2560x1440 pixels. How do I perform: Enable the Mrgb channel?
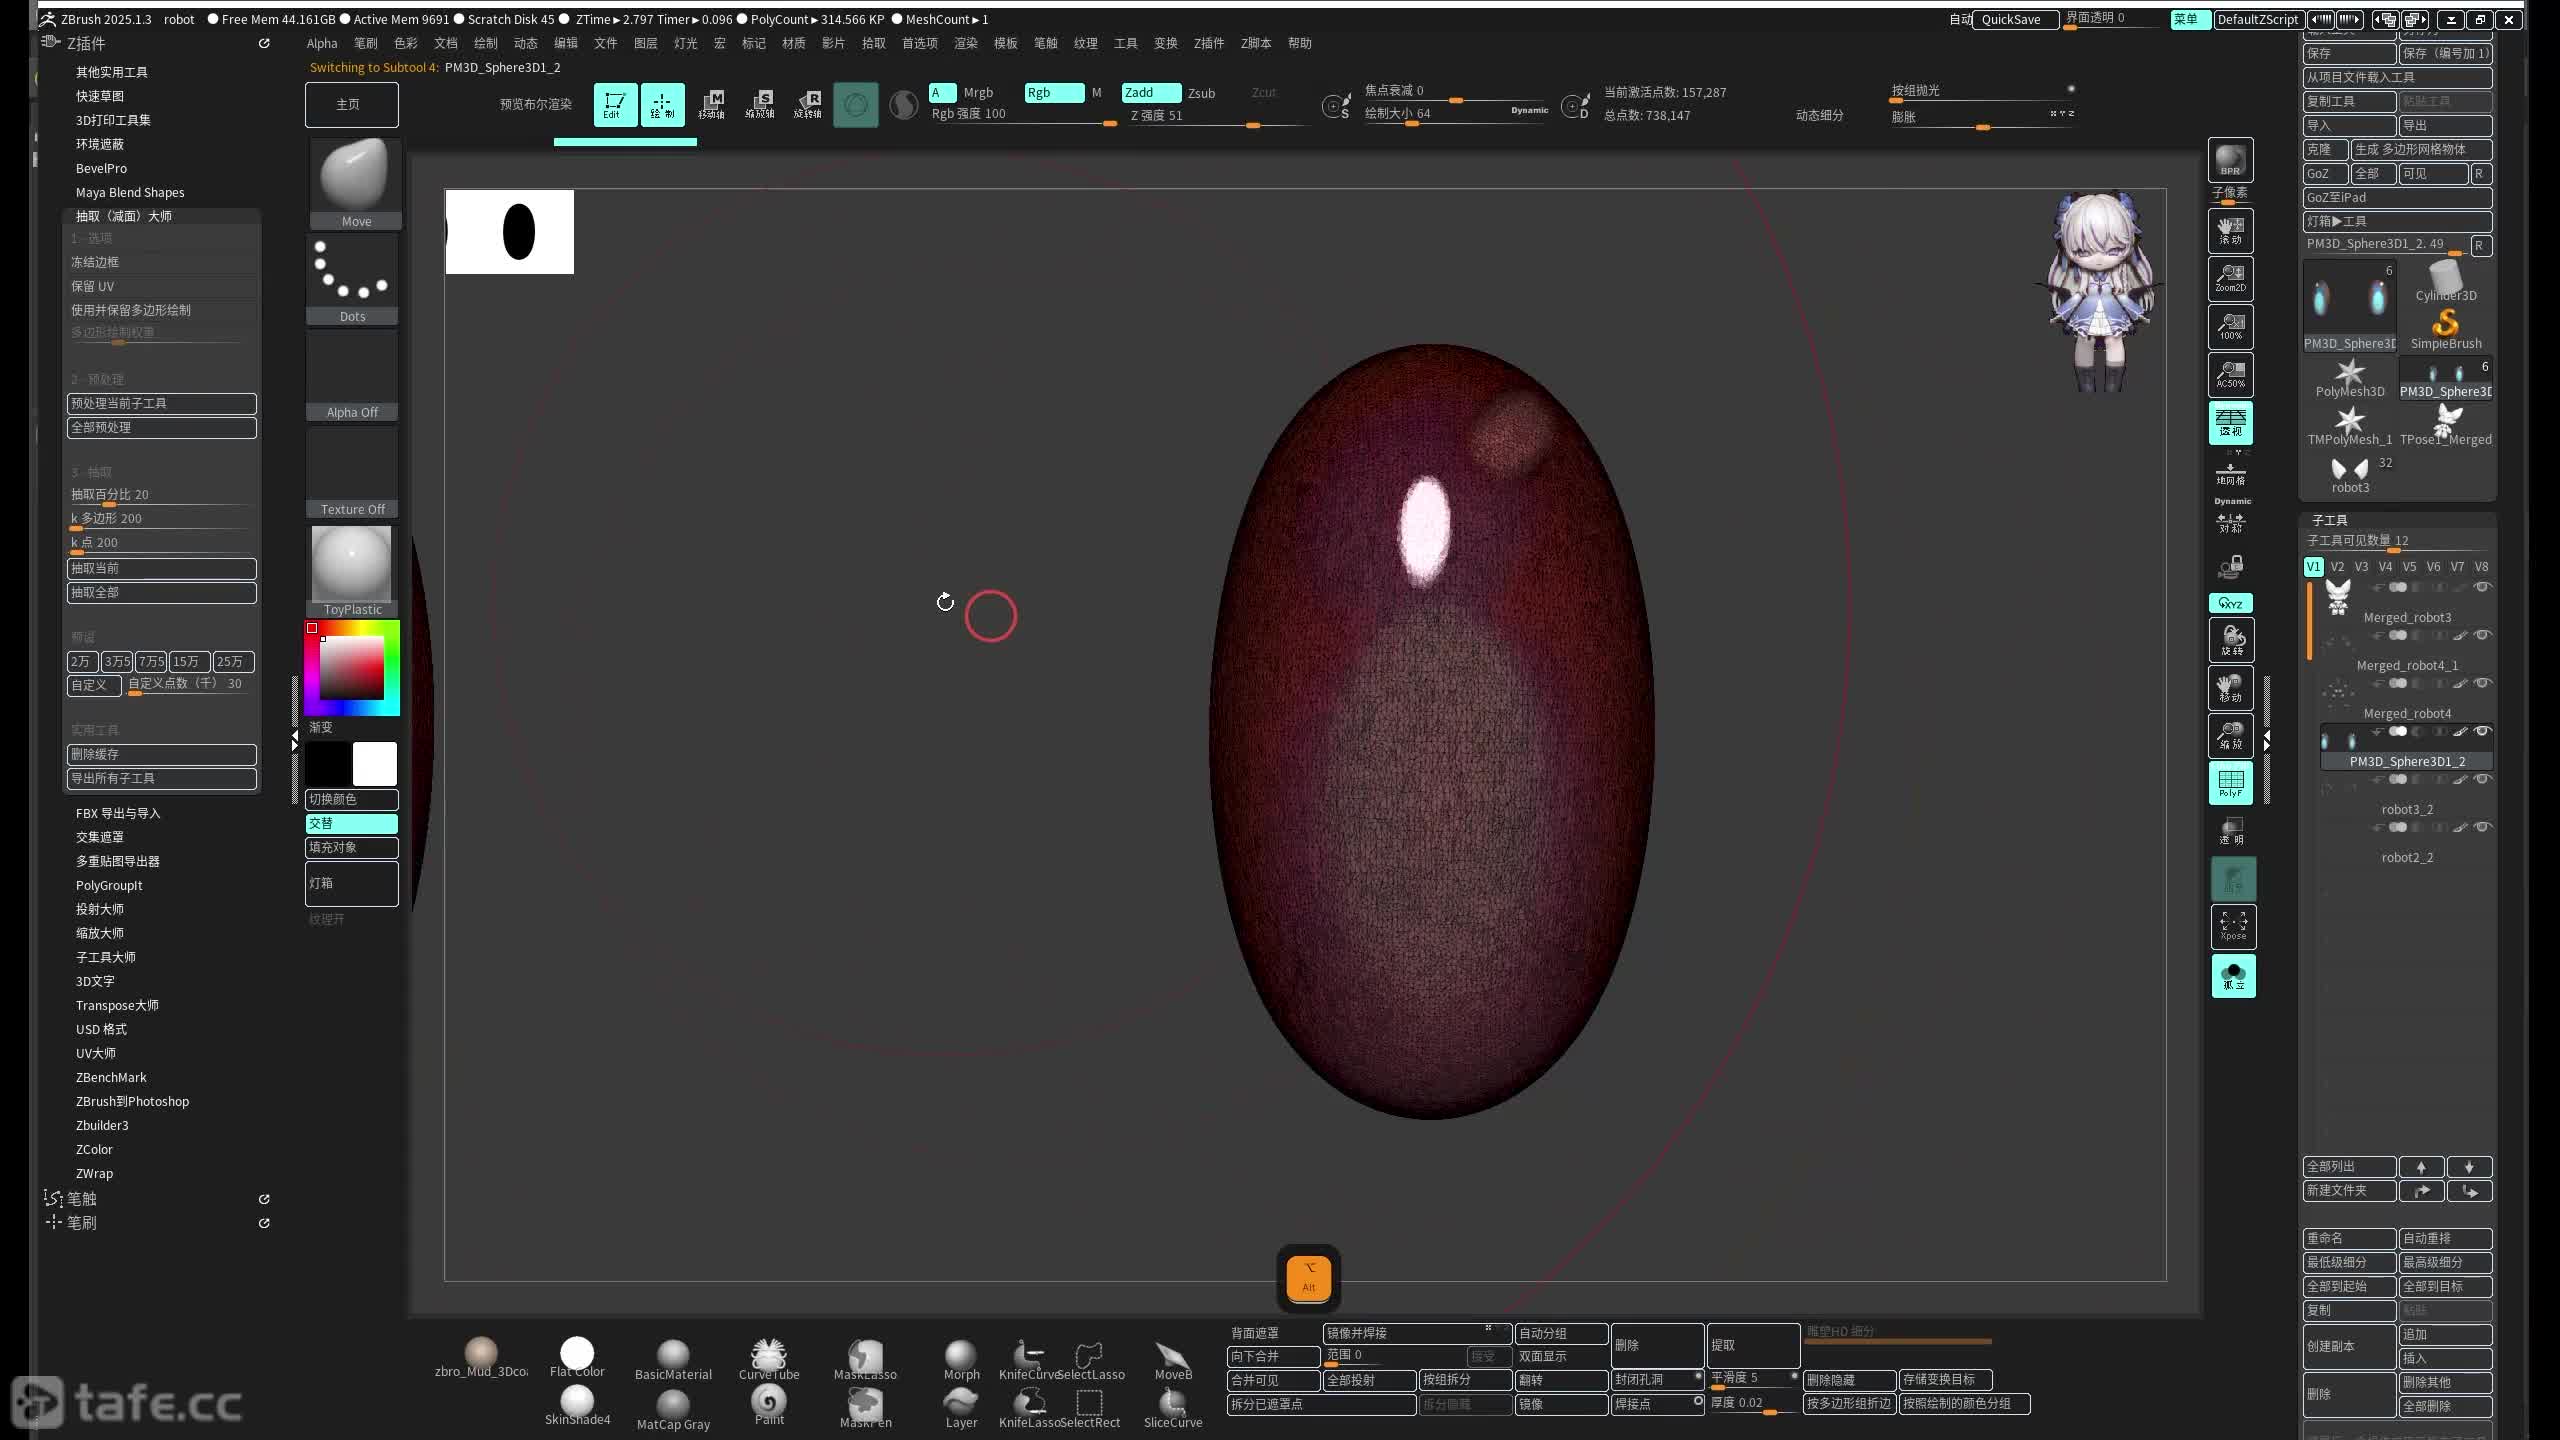tap(977, 93)
